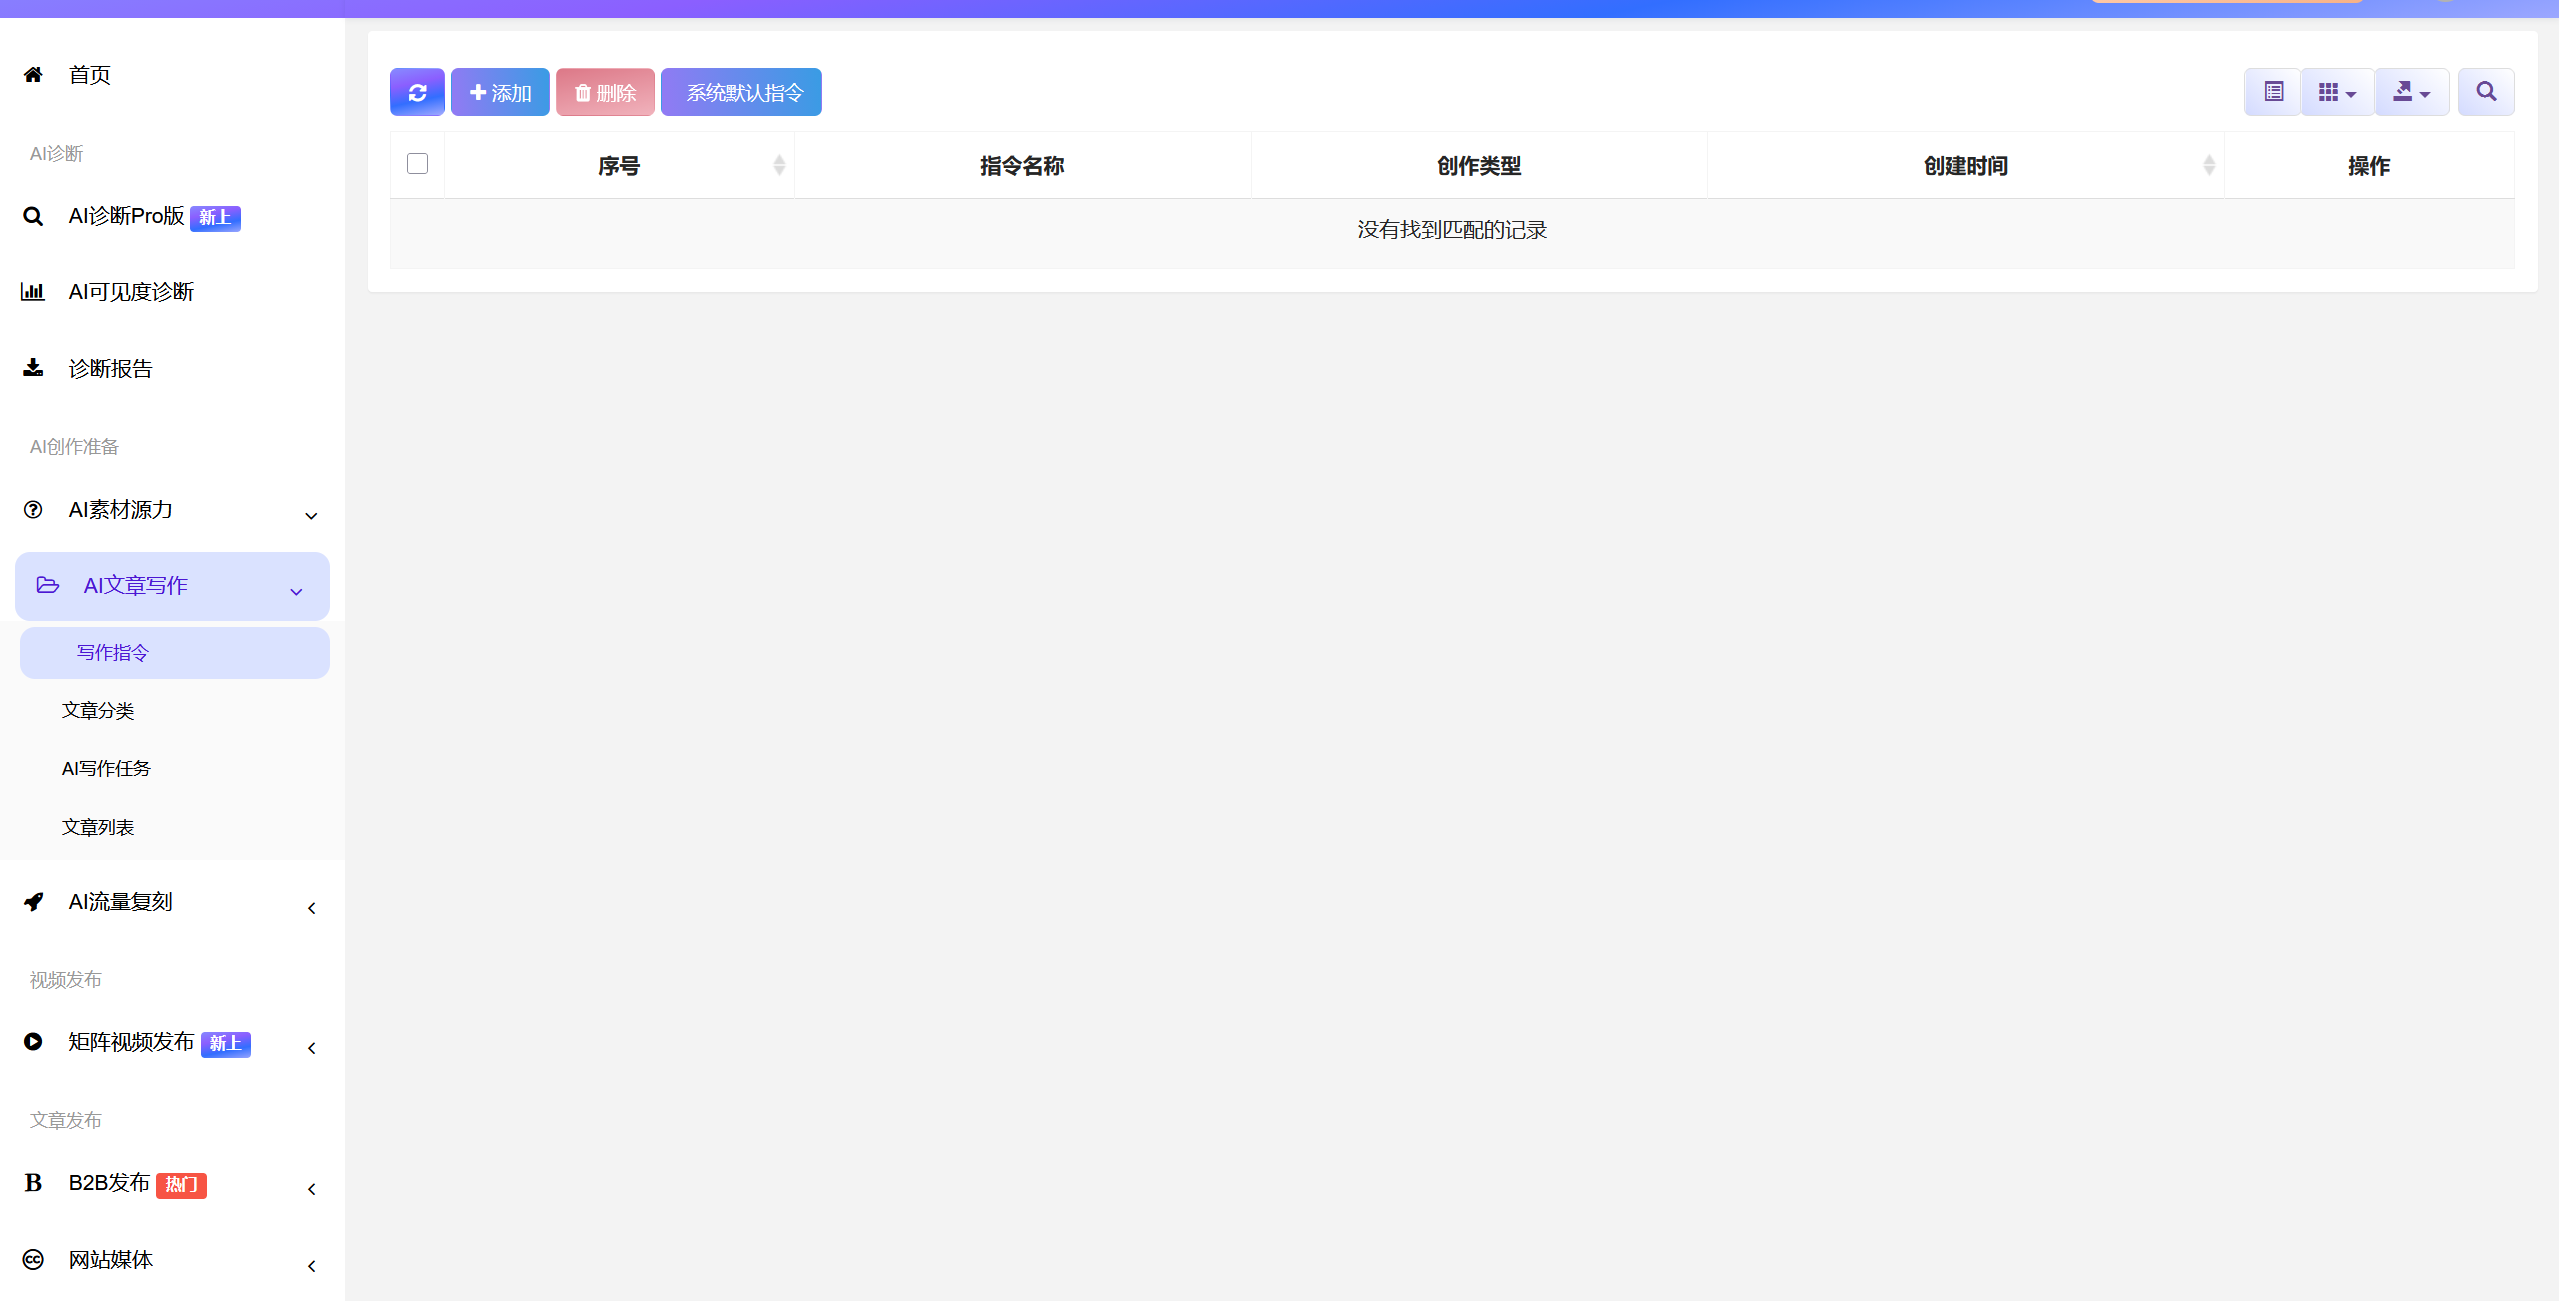
Task: Open 诊断报告 menu item
Action: pyautogui.click(x=111, y=369)
